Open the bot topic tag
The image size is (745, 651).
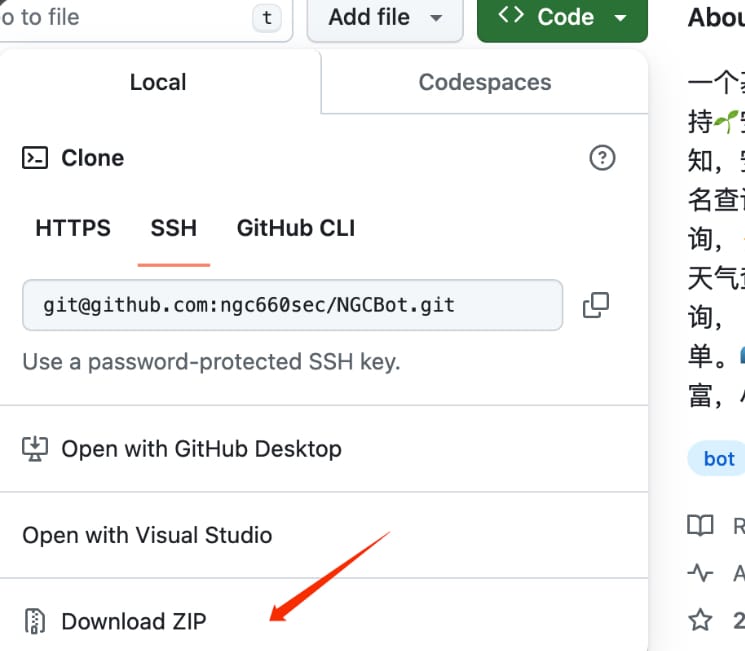coord(718,459)
